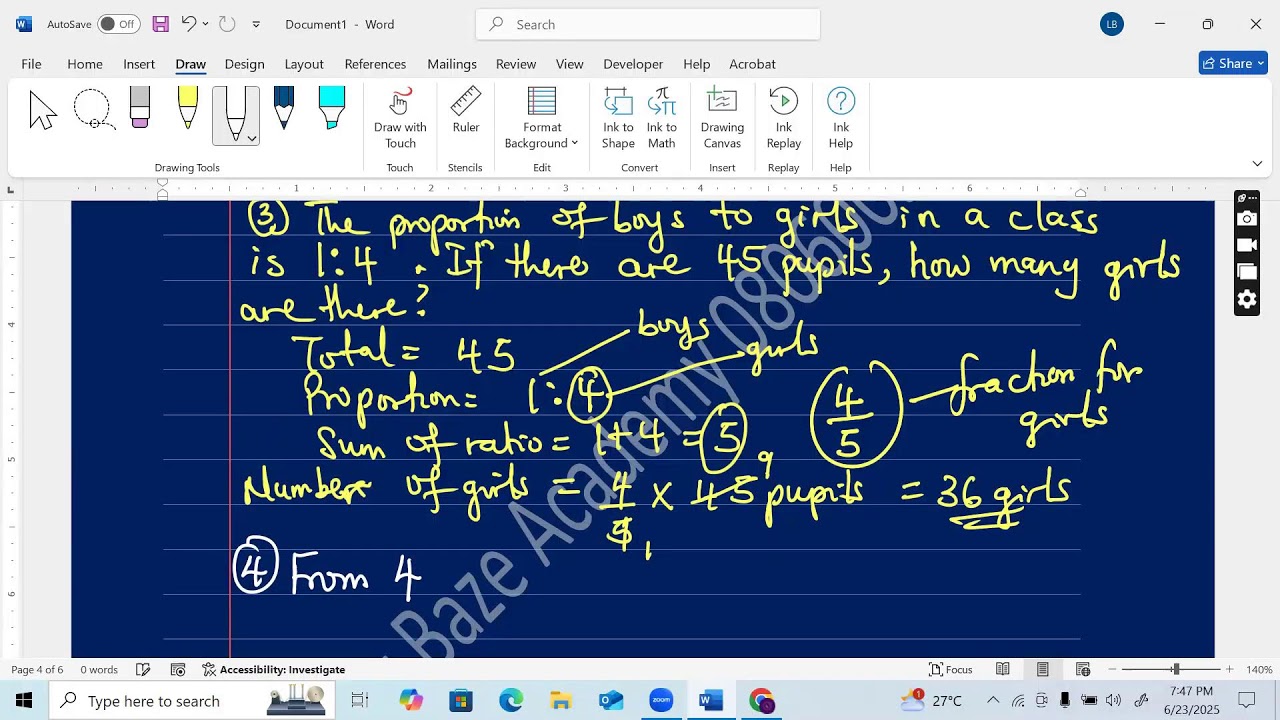The width and height of the screenshot is (1280, 720).
Task: Open spelling and proofing check icon
Action: coord(143,669)
